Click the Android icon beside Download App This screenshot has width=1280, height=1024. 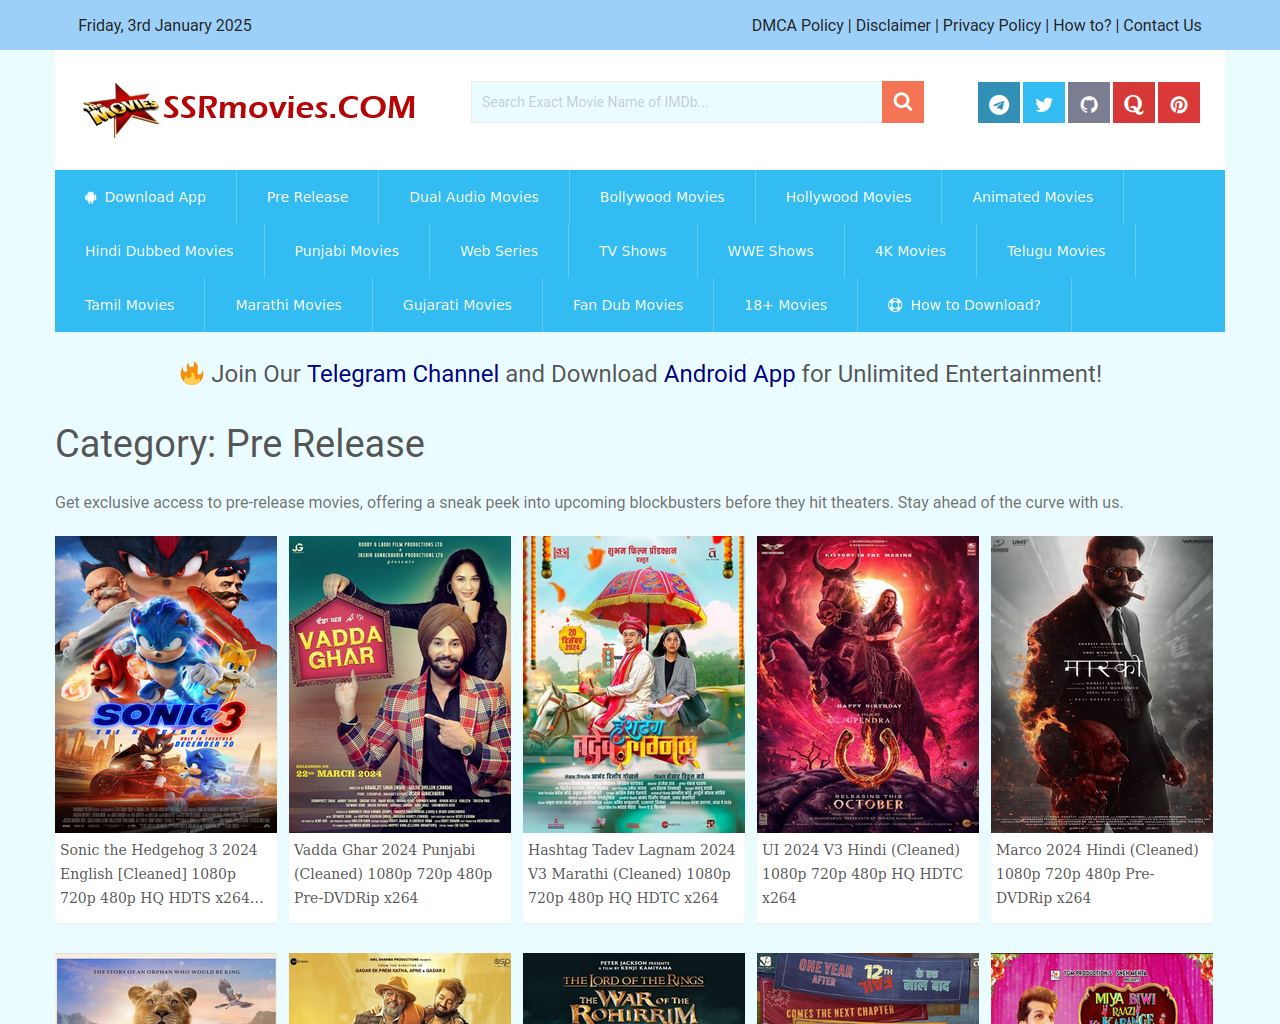coord(91,197)
